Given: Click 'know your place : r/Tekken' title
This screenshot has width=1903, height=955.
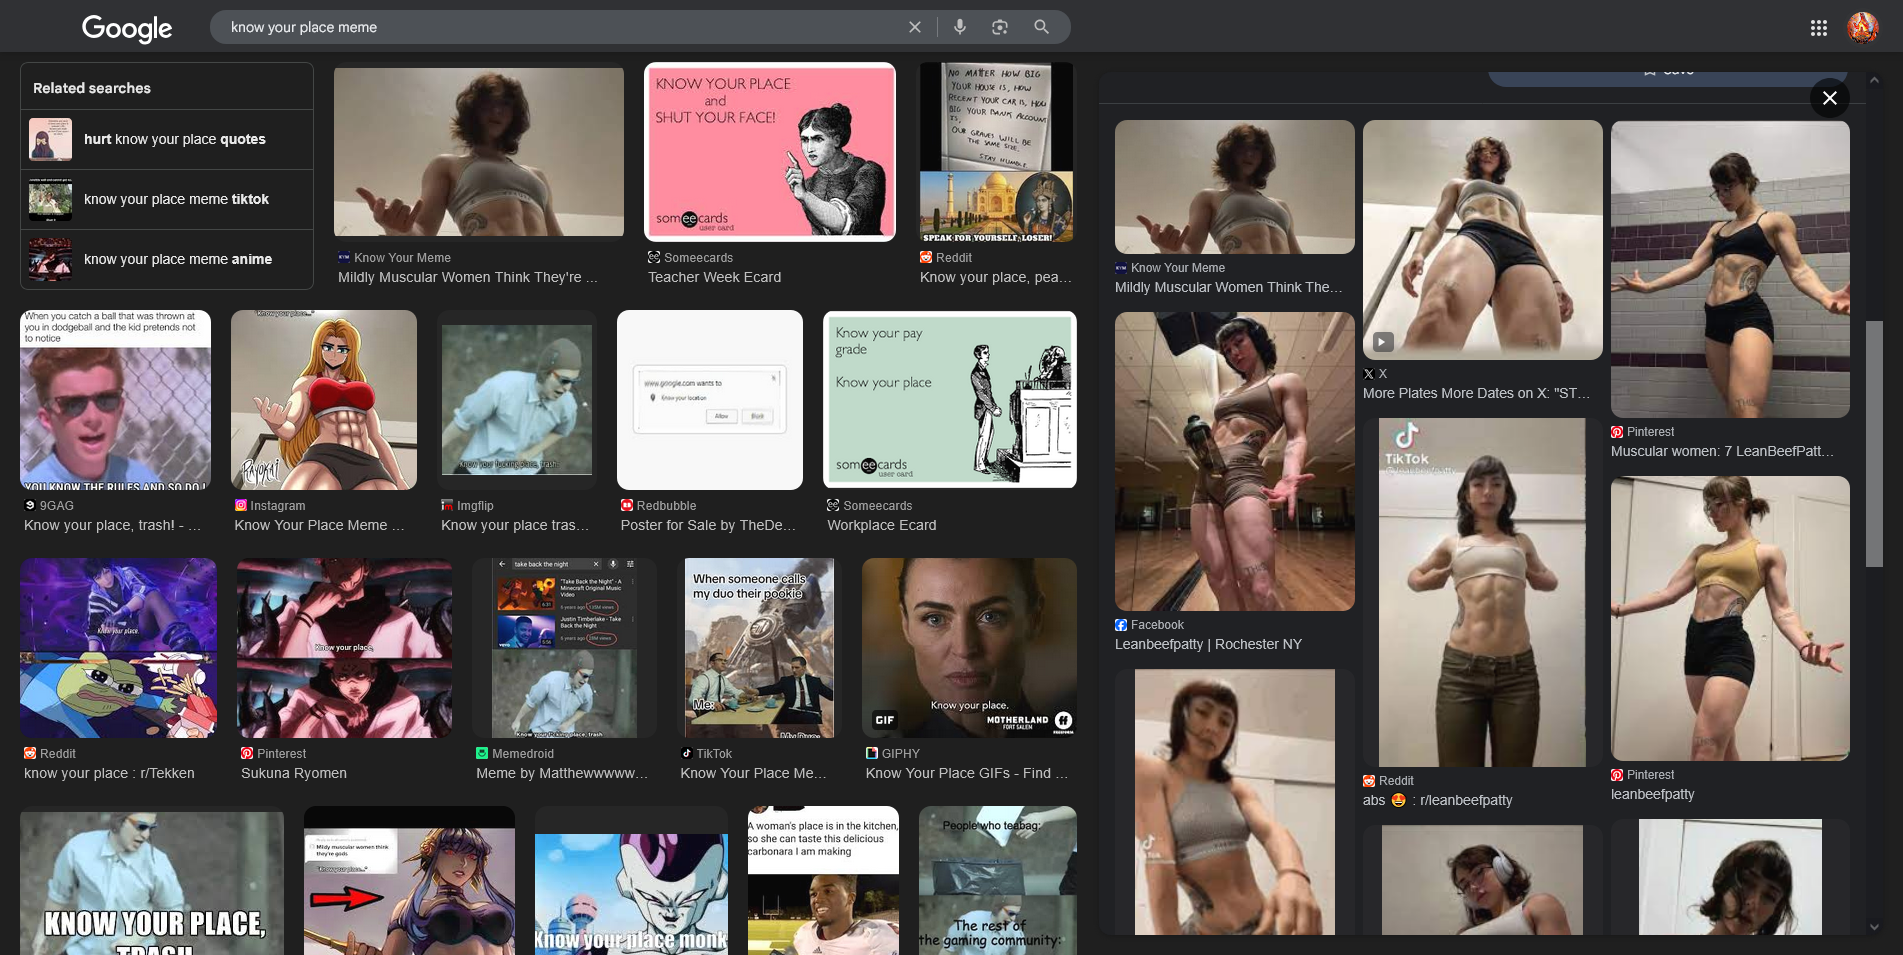Looking at the screenshot, I should (110, 773).
